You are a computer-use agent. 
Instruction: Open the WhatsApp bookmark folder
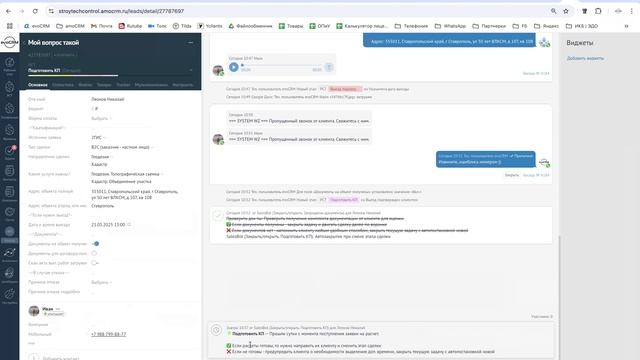[450, 26]
